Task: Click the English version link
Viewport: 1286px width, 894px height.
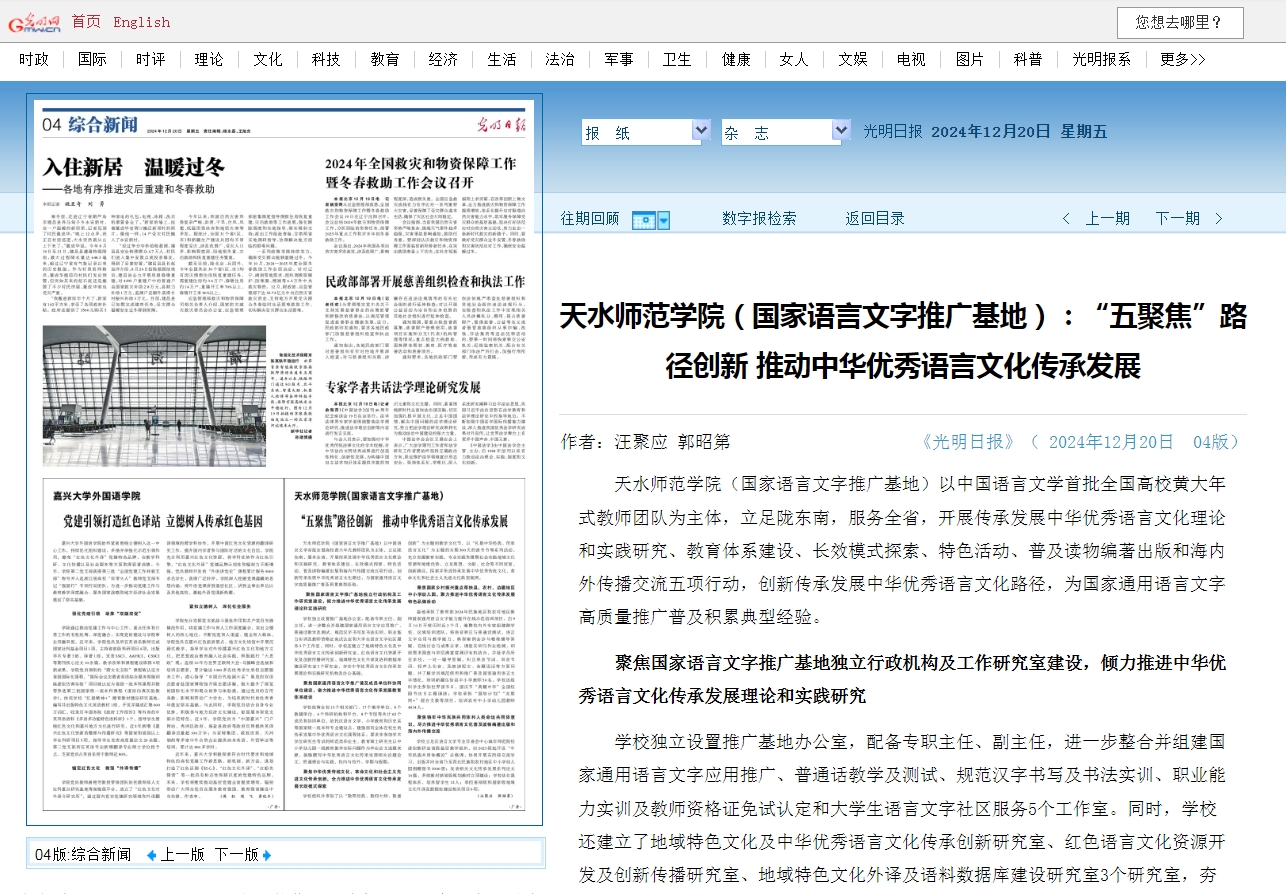Action: coord(141,22)
